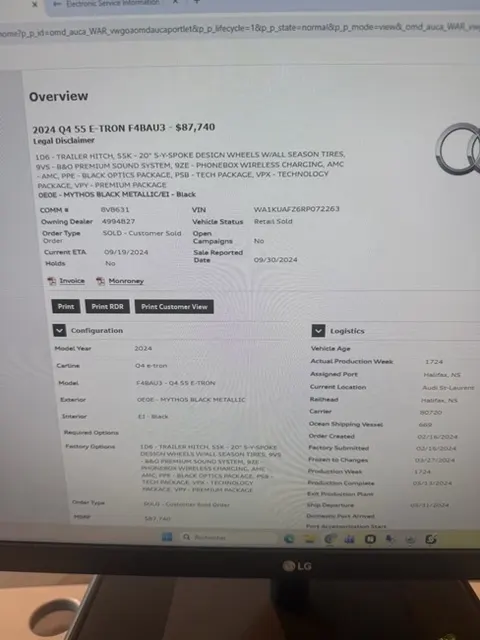Click the COMM number 8VB631
Screen dimensions: 480x640
pos(115,209)
